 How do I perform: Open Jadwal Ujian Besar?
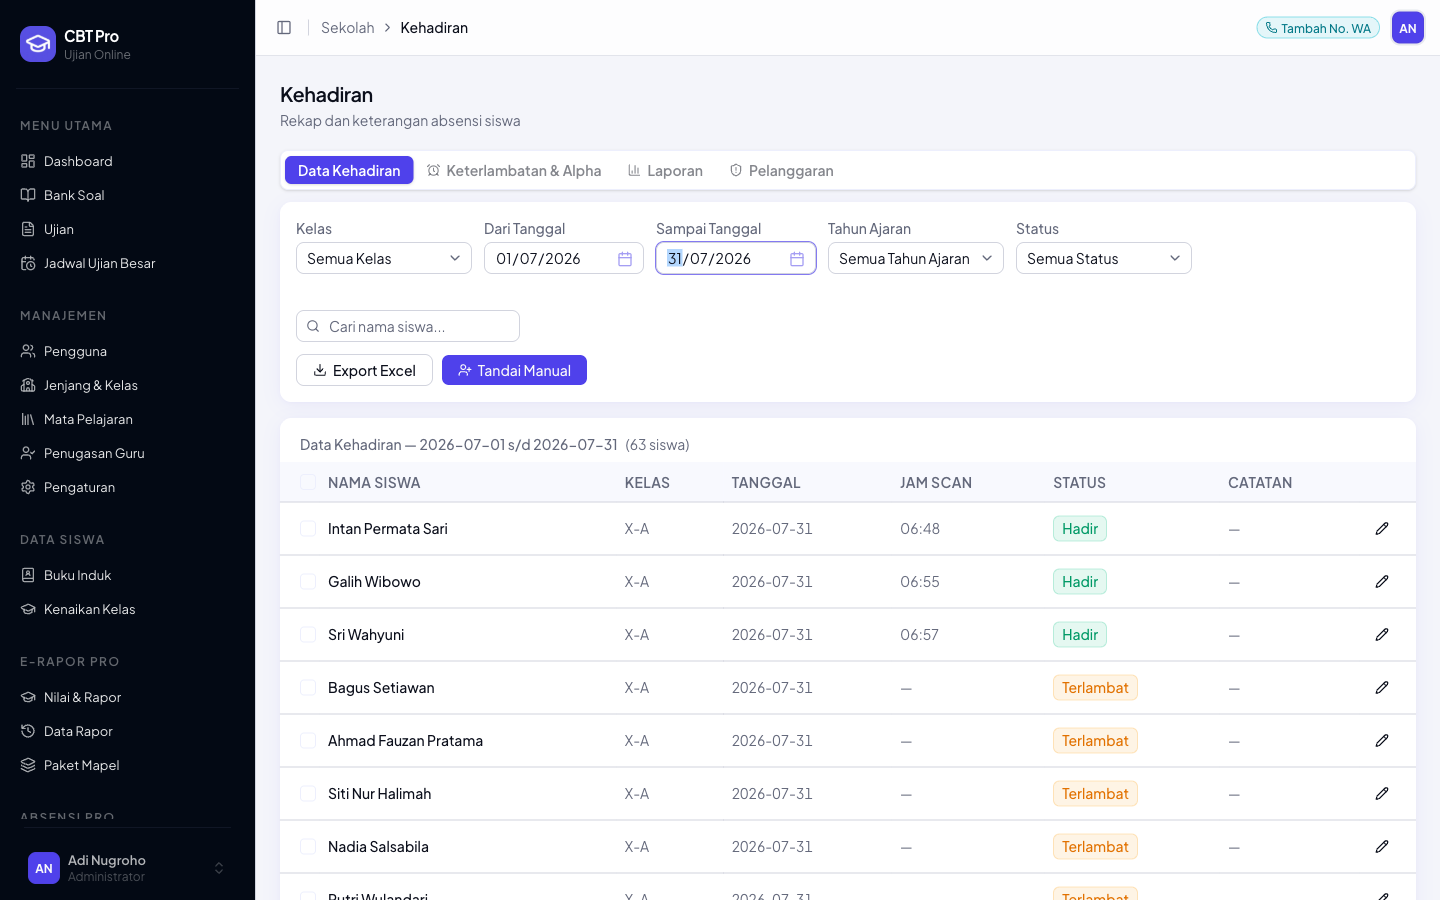[x=128, y=263]
